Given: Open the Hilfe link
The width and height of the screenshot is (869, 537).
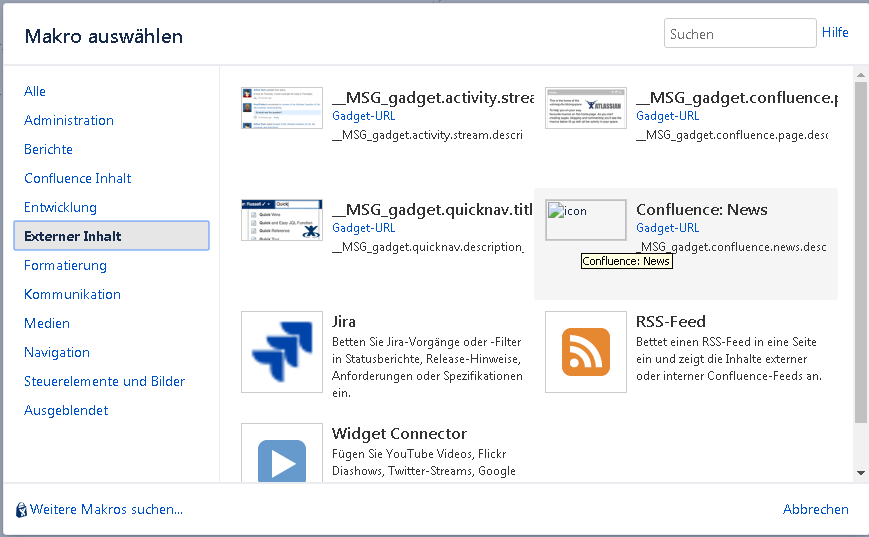Looking at the screenshot, I should 835,33.
